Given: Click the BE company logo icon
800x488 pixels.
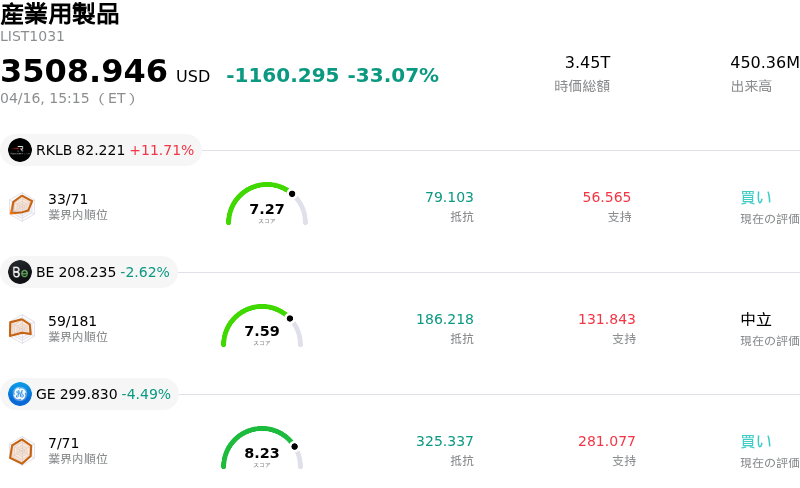Looking at the screenshot, I should 20,272.
